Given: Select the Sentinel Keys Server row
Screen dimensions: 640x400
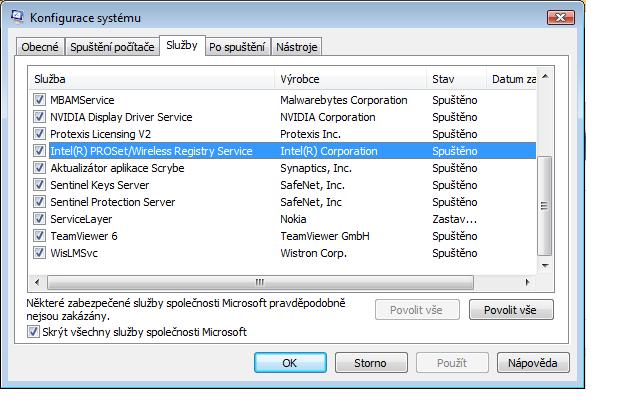Looking at the screenshot, I should 100,185.
